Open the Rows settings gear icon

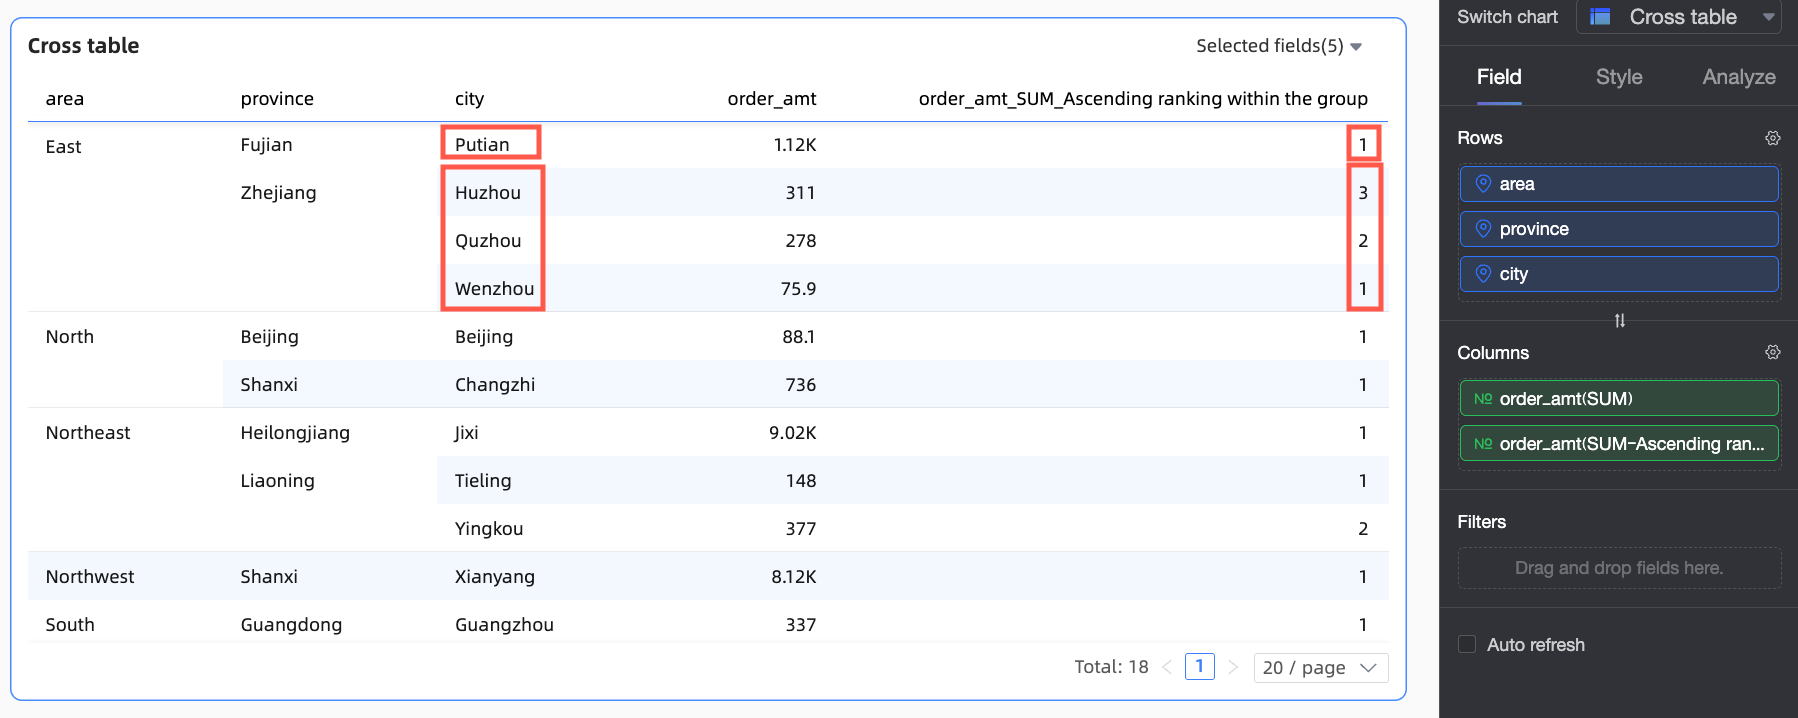[1772, 138]
